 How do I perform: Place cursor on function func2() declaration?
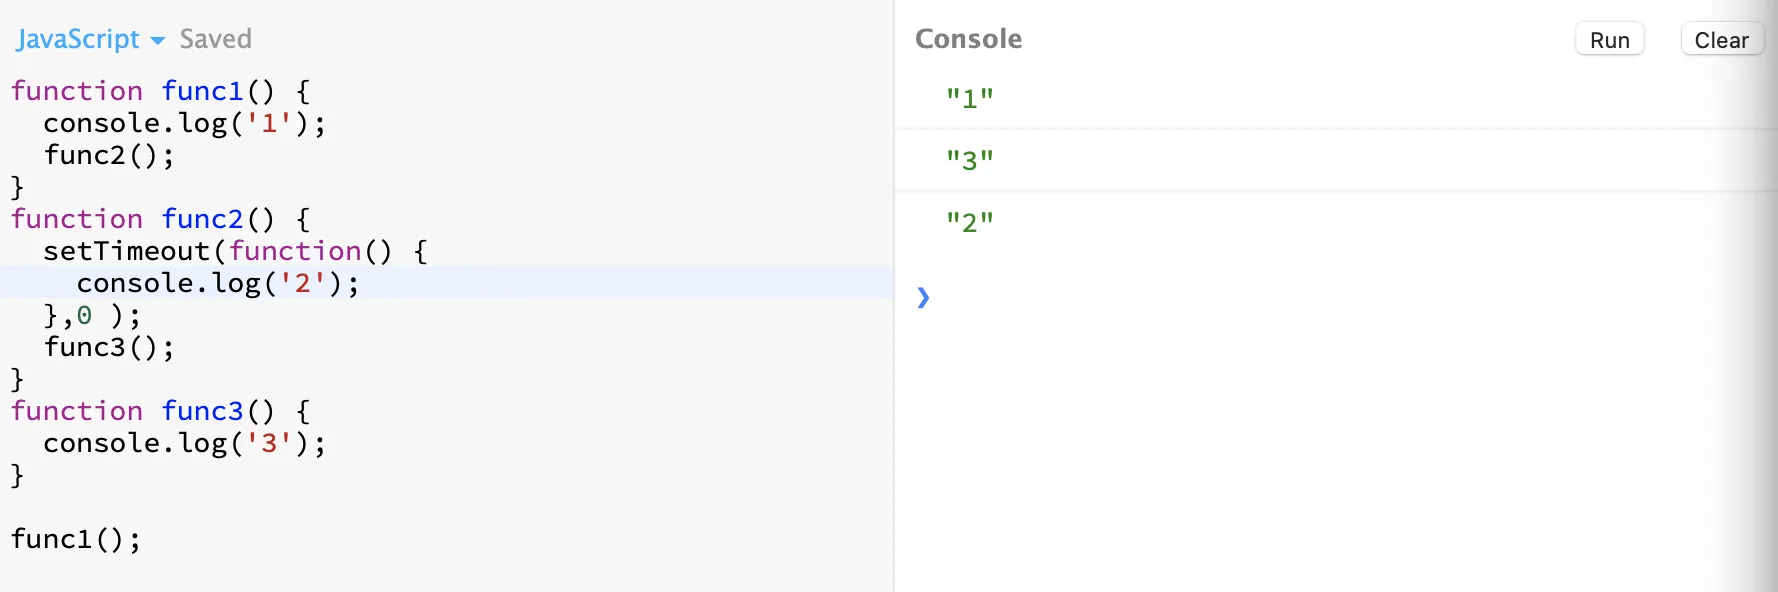(160, 219)
